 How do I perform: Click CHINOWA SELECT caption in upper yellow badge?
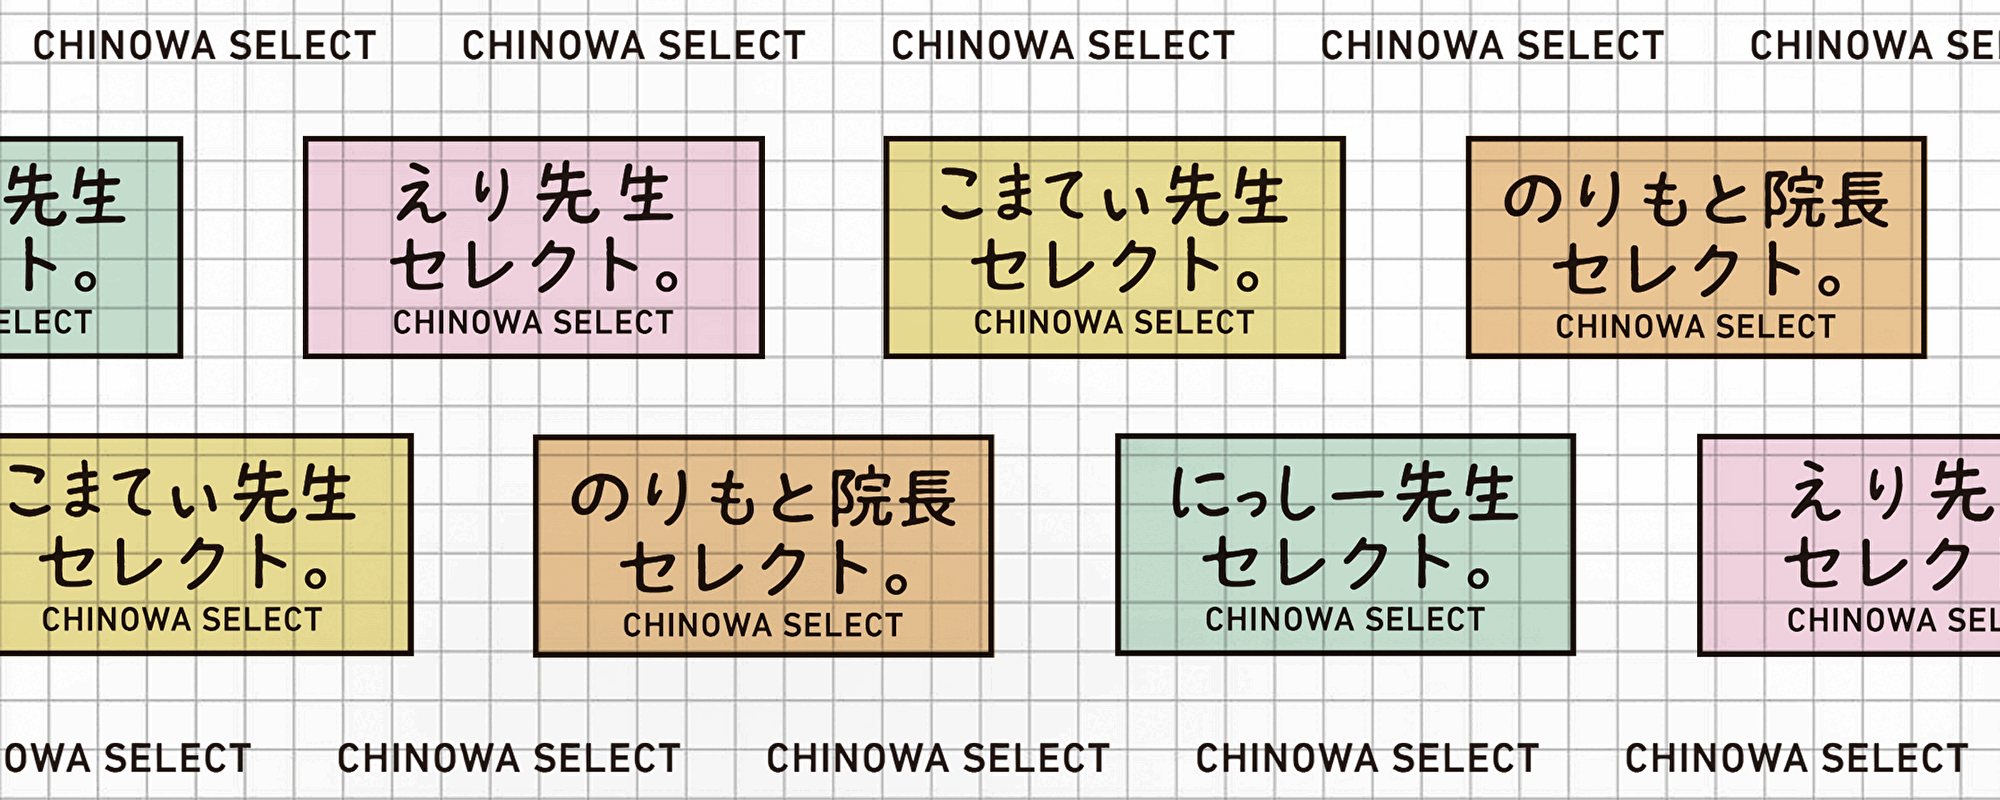(x=1114, y=323)
